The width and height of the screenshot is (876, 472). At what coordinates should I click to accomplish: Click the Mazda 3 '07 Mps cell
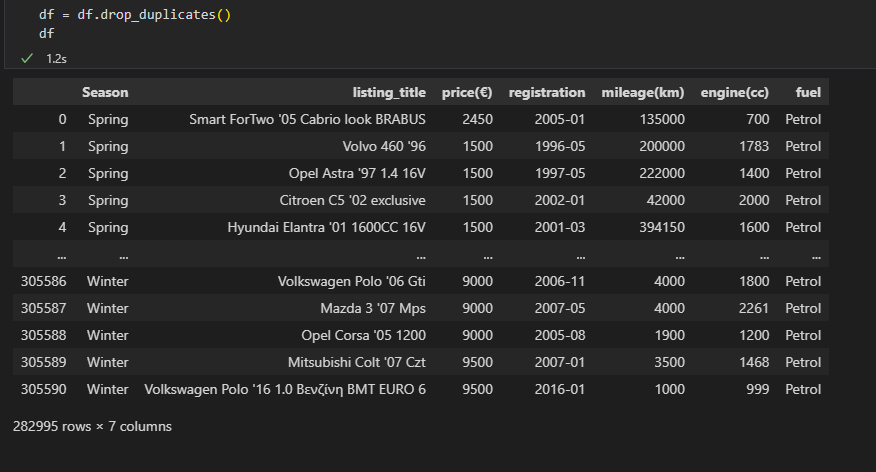[373, 308]
